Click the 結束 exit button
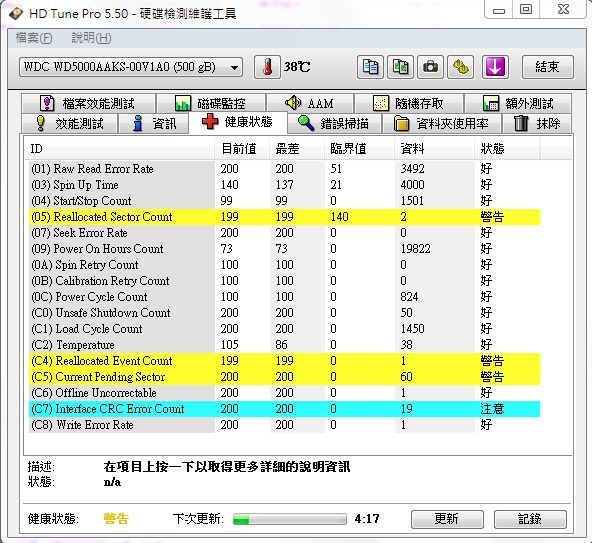Image resolution: width=592 pixels, height=543 pixels. pyautogui.click(x=547, y=67)
